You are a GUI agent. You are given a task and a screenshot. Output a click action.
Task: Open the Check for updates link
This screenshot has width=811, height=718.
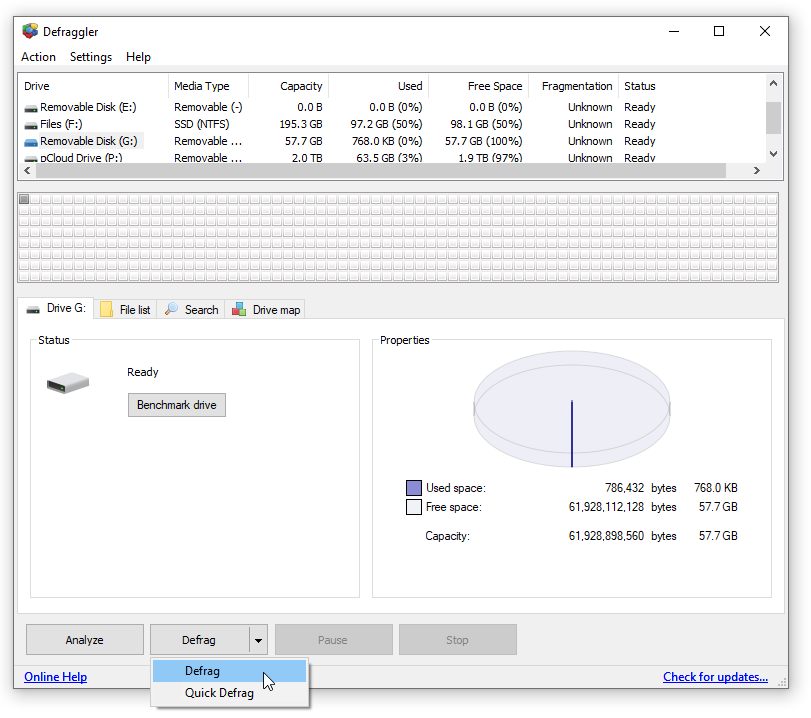(715, 677)
